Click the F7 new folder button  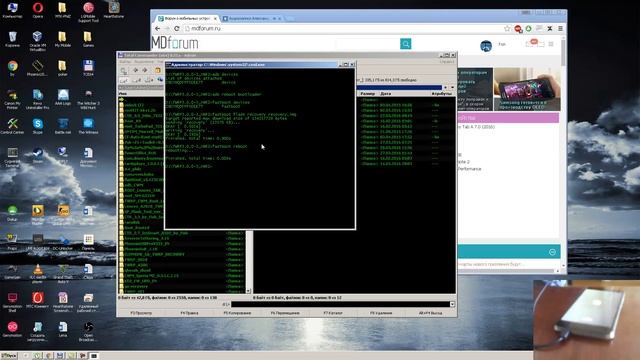coord(333,313)
